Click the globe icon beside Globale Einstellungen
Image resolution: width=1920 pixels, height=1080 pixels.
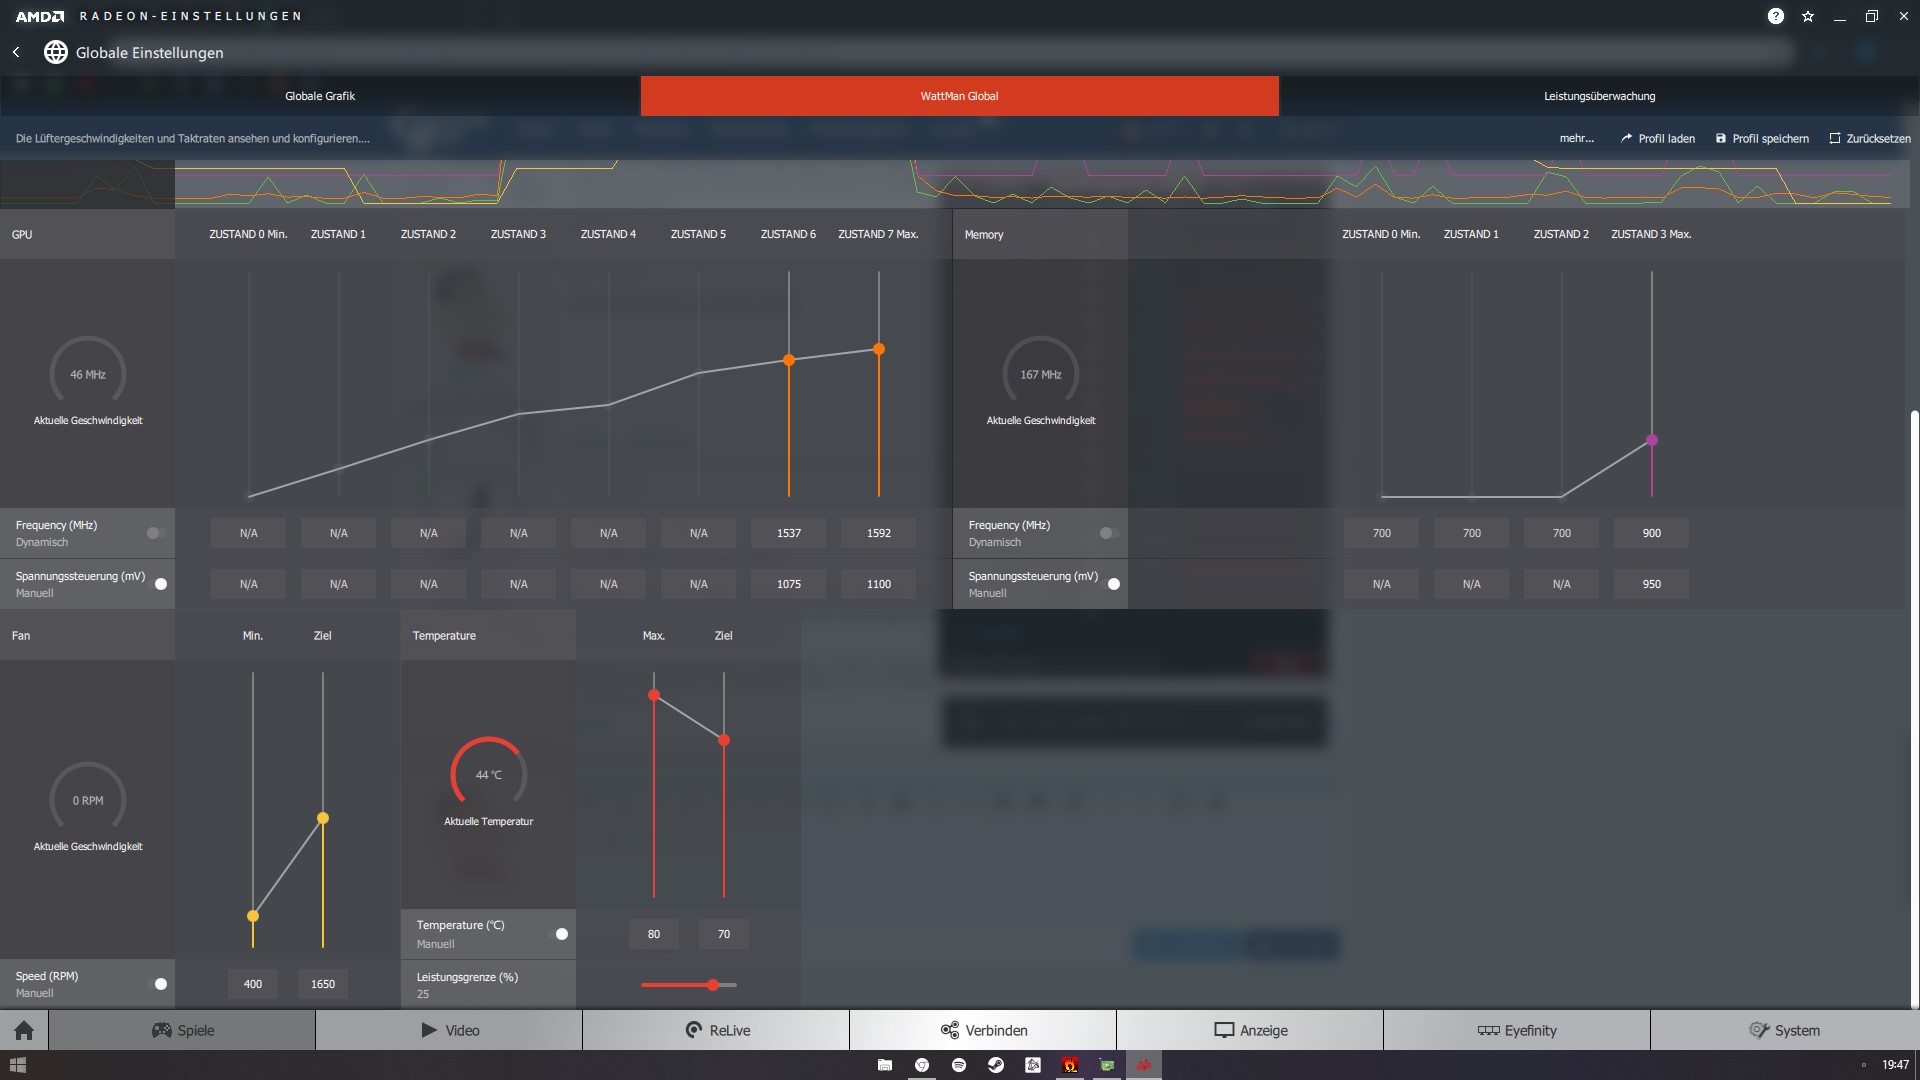tap(56, 53)
